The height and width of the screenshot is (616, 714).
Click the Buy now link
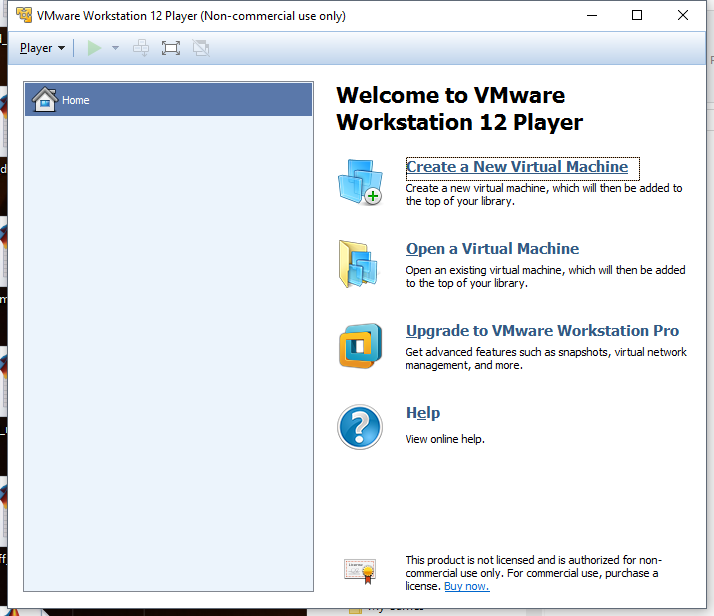click(x=467, y=586)
